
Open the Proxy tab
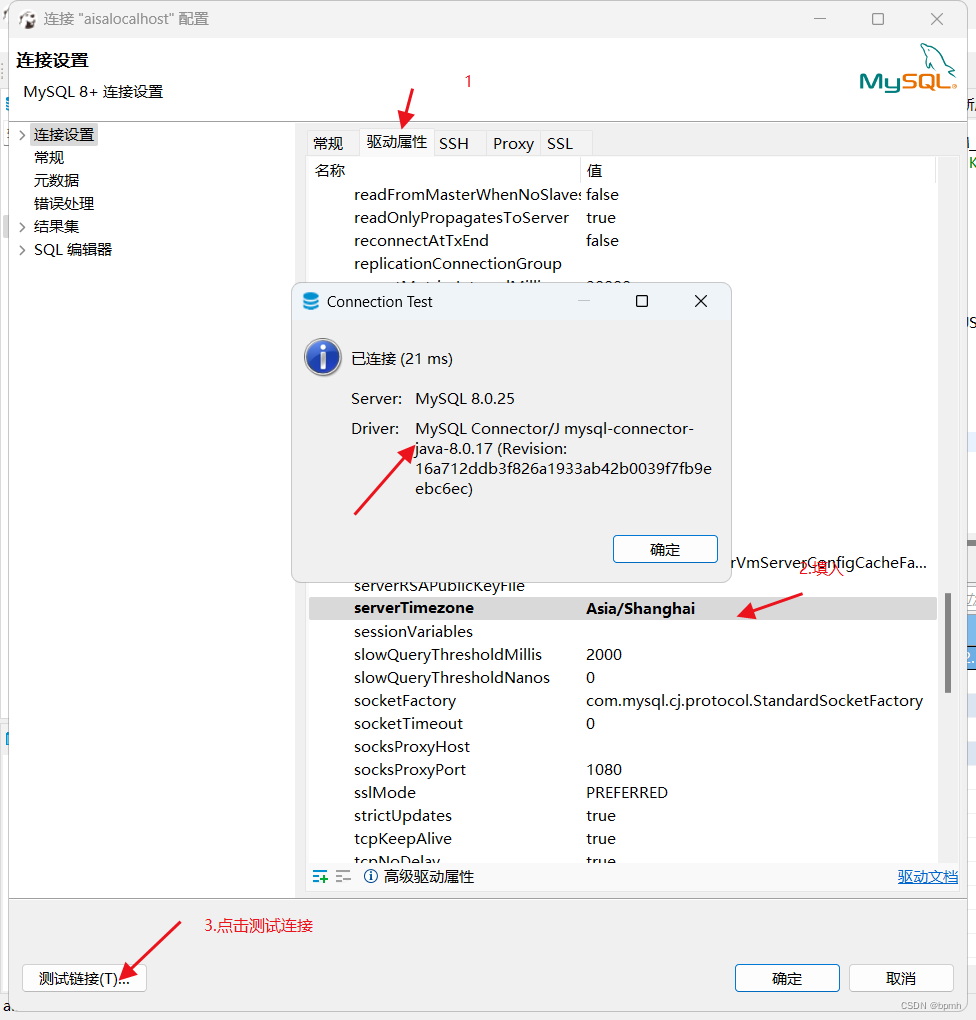512,143
